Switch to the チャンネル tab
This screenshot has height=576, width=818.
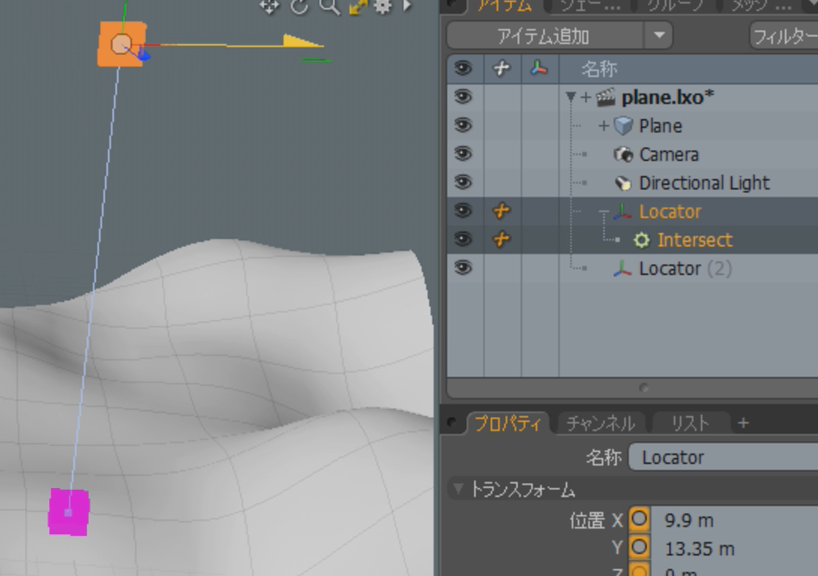[x=600, y=423]
